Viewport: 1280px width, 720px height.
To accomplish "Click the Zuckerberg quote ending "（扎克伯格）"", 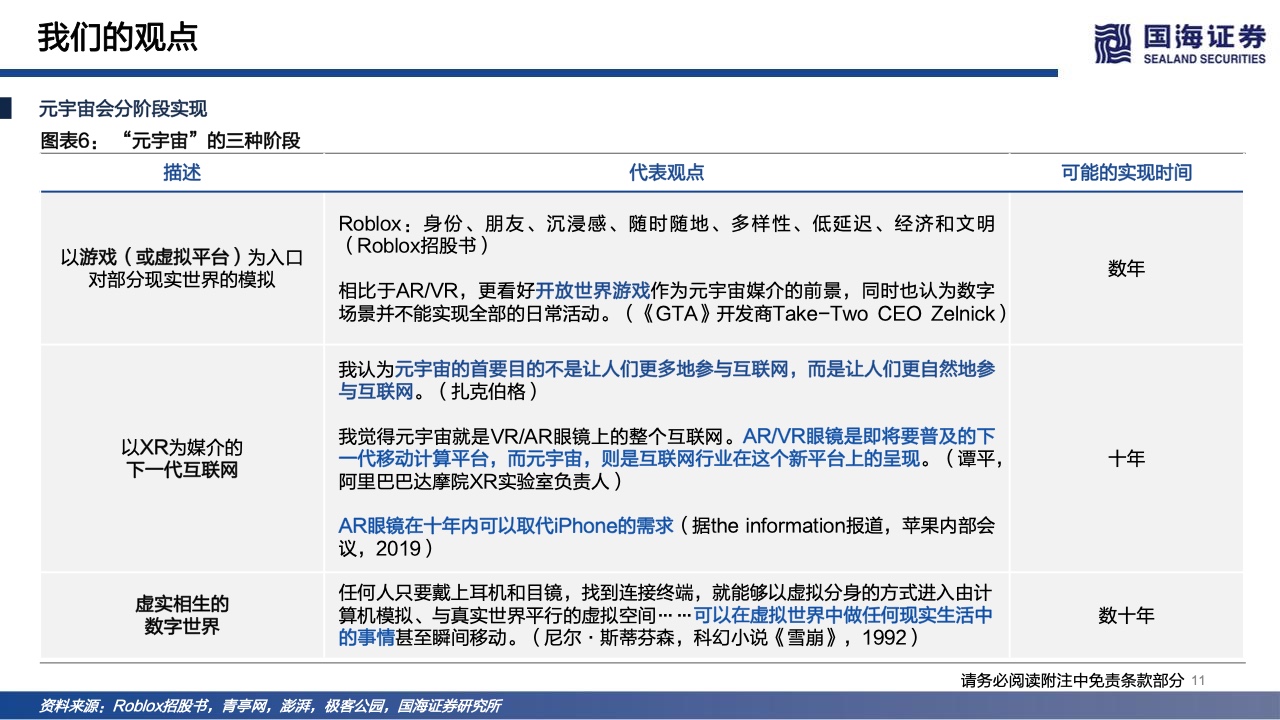I will pos(667,380).
